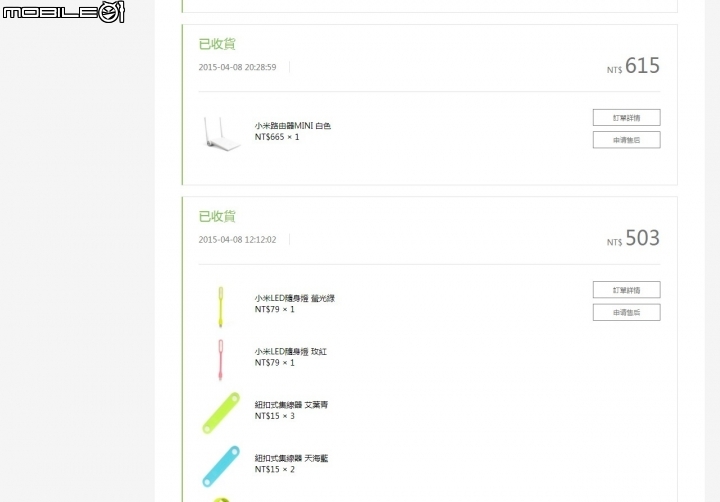
Task: Select the green cable organizer image
Action: point(221,412)
